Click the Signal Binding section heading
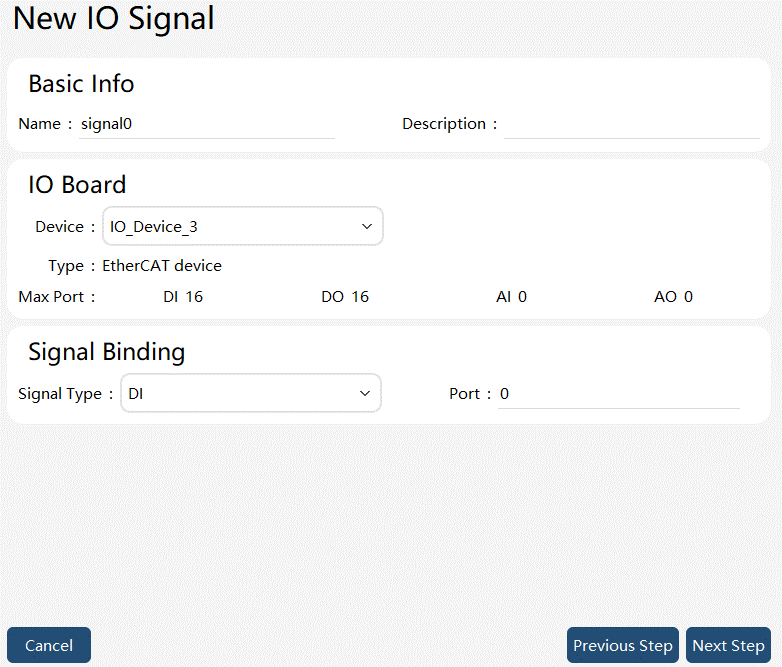Screen dimensions: 782x667 tap(107, 352)
